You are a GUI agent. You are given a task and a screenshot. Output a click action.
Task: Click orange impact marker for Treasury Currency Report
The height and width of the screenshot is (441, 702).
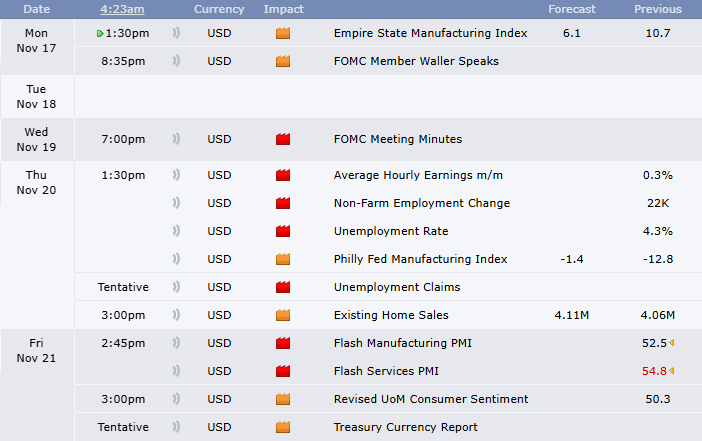283,427
